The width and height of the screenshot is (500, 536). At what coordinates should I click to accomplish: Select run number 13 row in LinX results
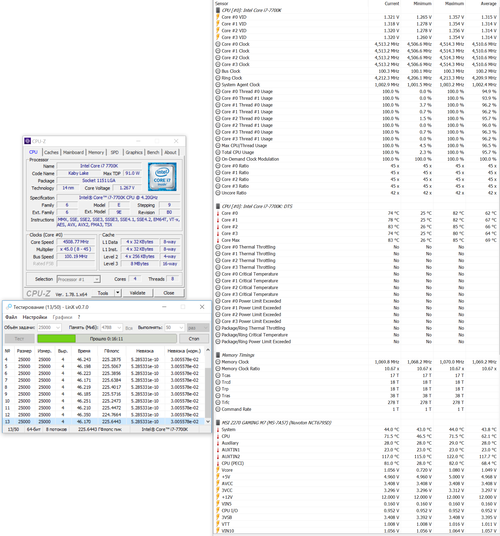(x=104, y=421)
